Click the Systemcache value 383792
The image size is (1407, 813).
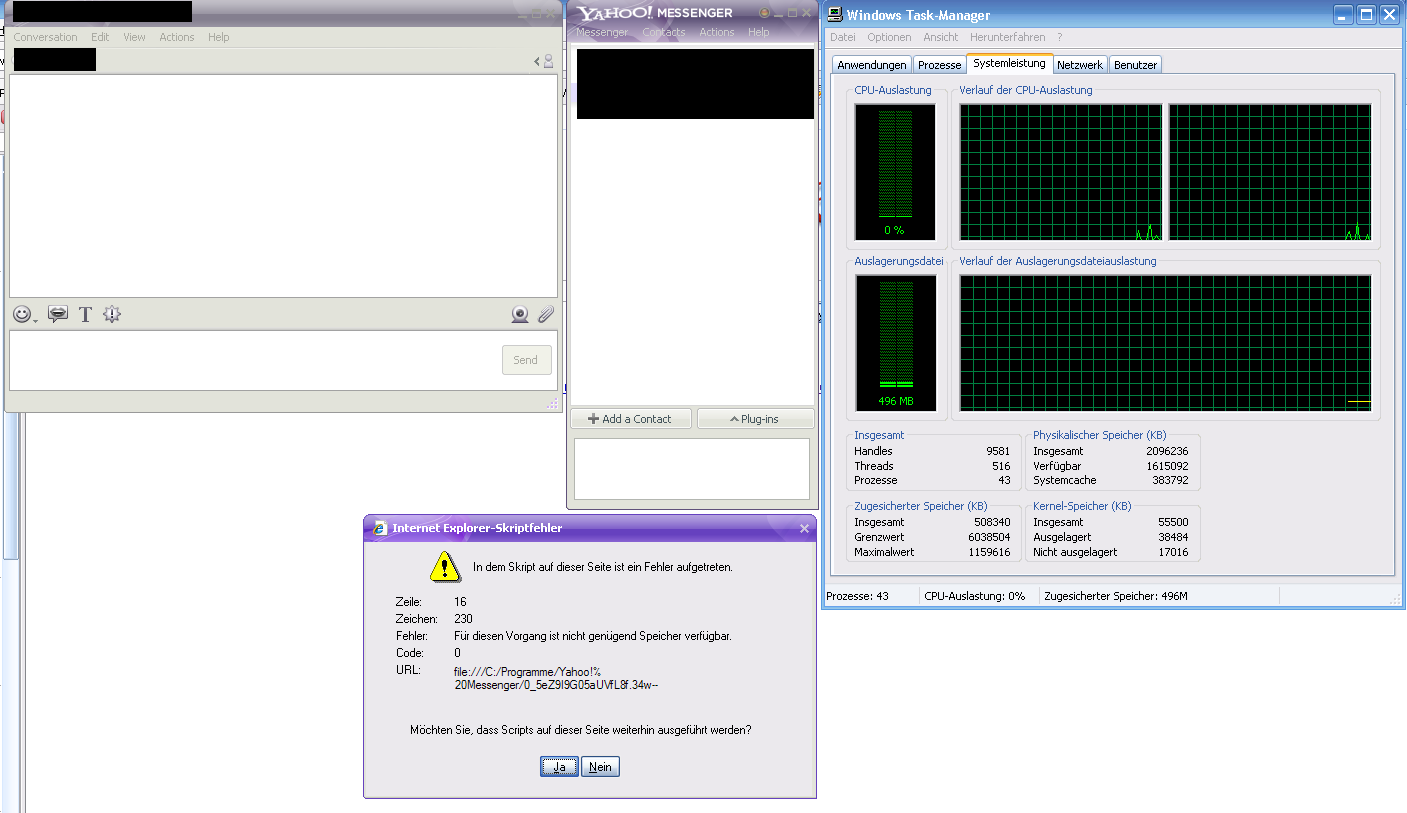click(x=1171, y=480)
